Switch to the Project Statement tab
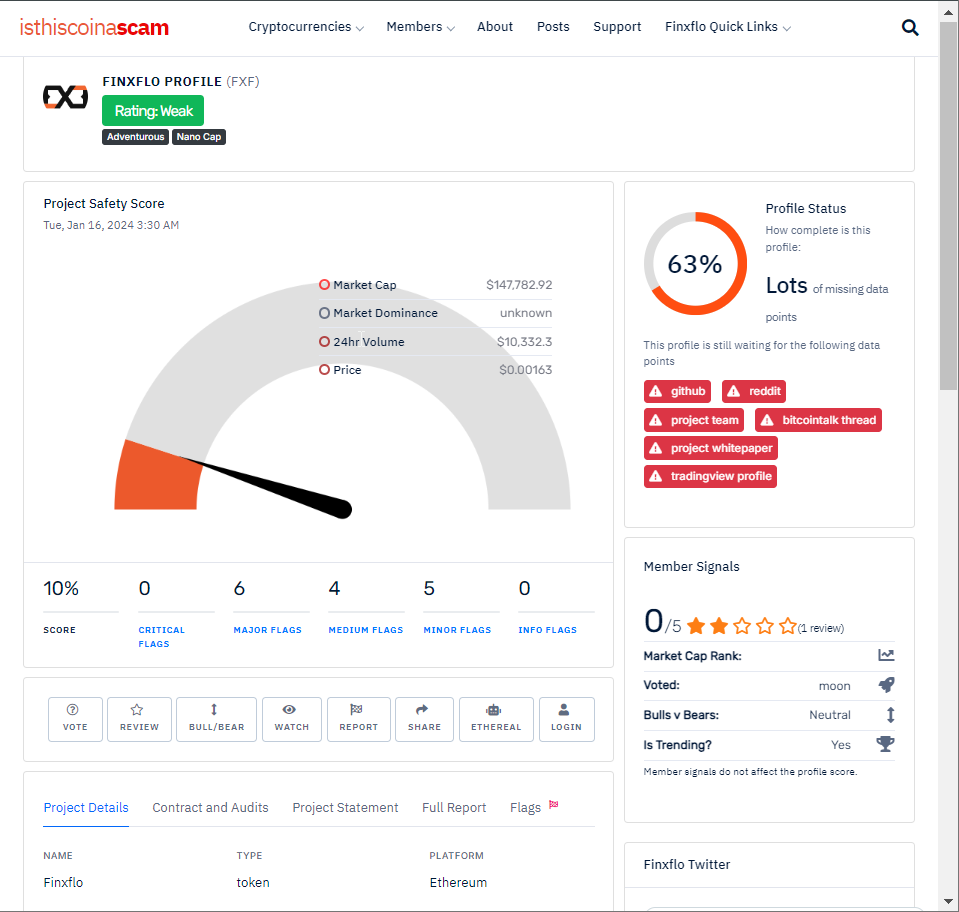 tap(345, 807)
